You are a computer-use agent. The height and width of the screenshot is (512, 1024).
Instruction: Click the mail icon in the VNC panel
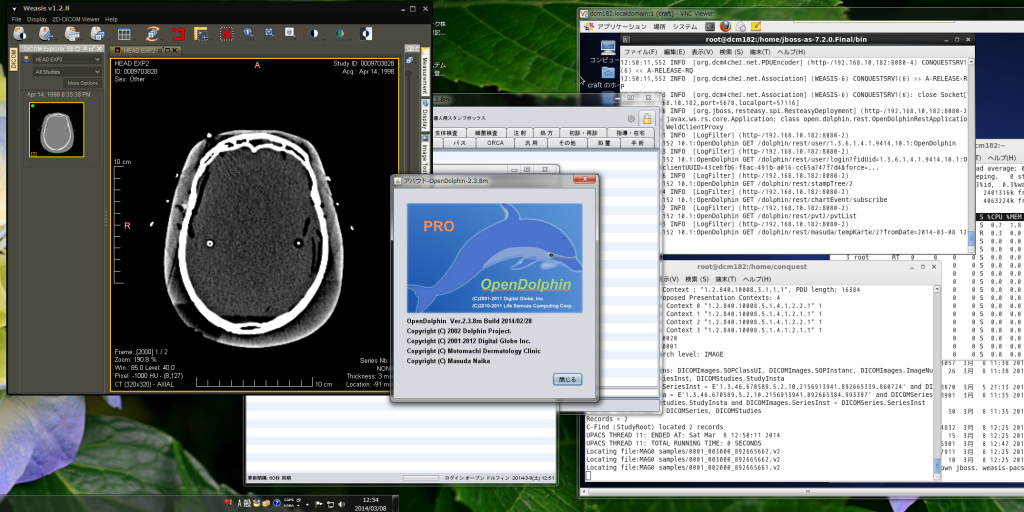741,27
